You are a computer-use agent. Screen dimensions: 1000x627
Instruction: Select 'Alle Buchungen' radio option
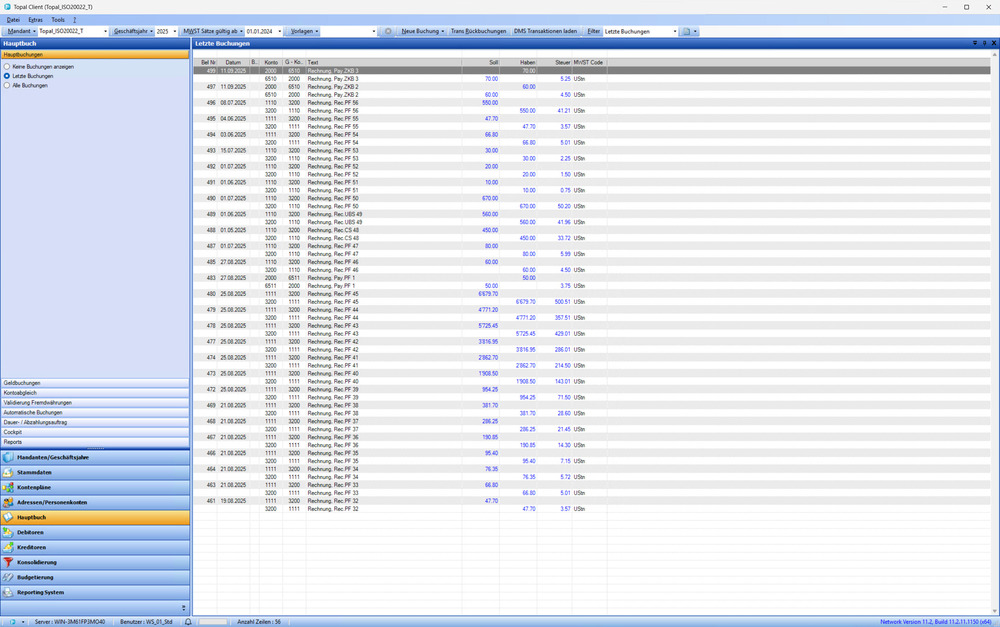7,86
